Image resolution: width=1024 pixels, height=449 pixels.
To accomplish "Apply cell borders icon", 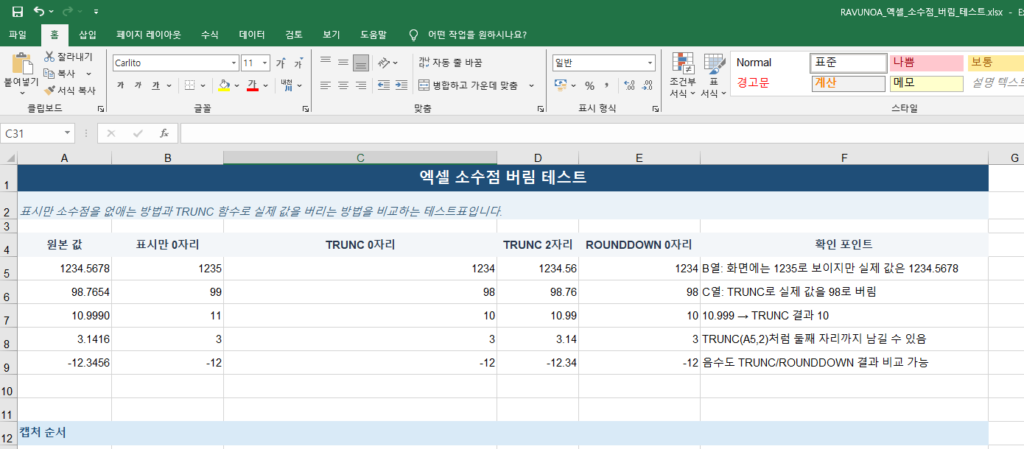I will click(x=189, y=85).
